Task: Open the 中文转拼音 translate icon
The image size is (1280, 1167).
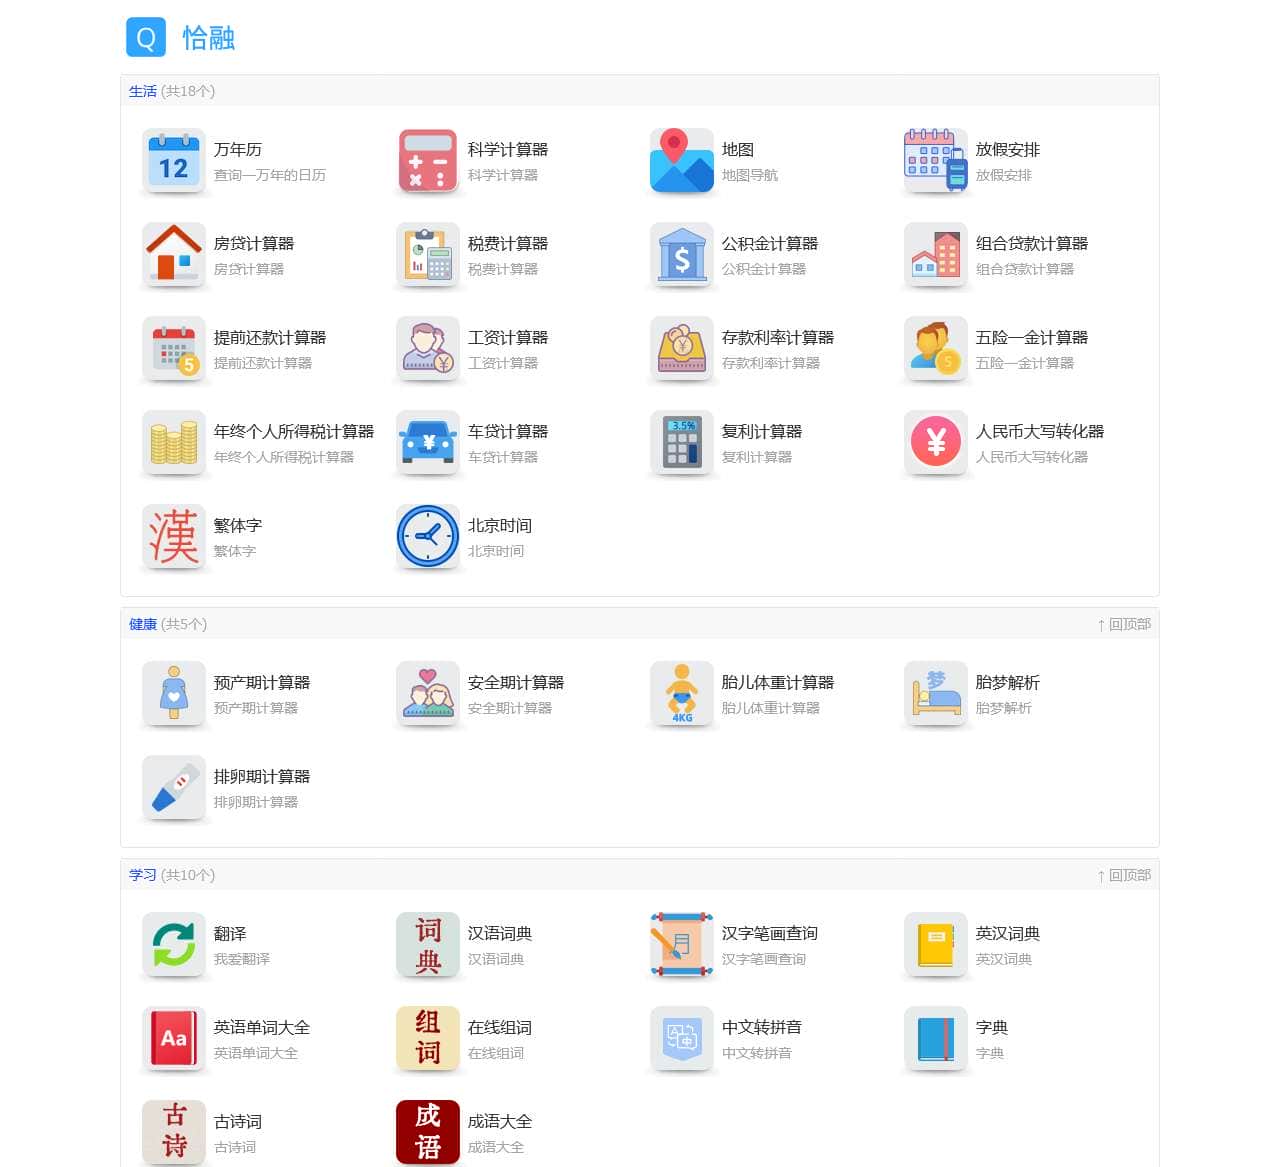Action: (682, 1038)
